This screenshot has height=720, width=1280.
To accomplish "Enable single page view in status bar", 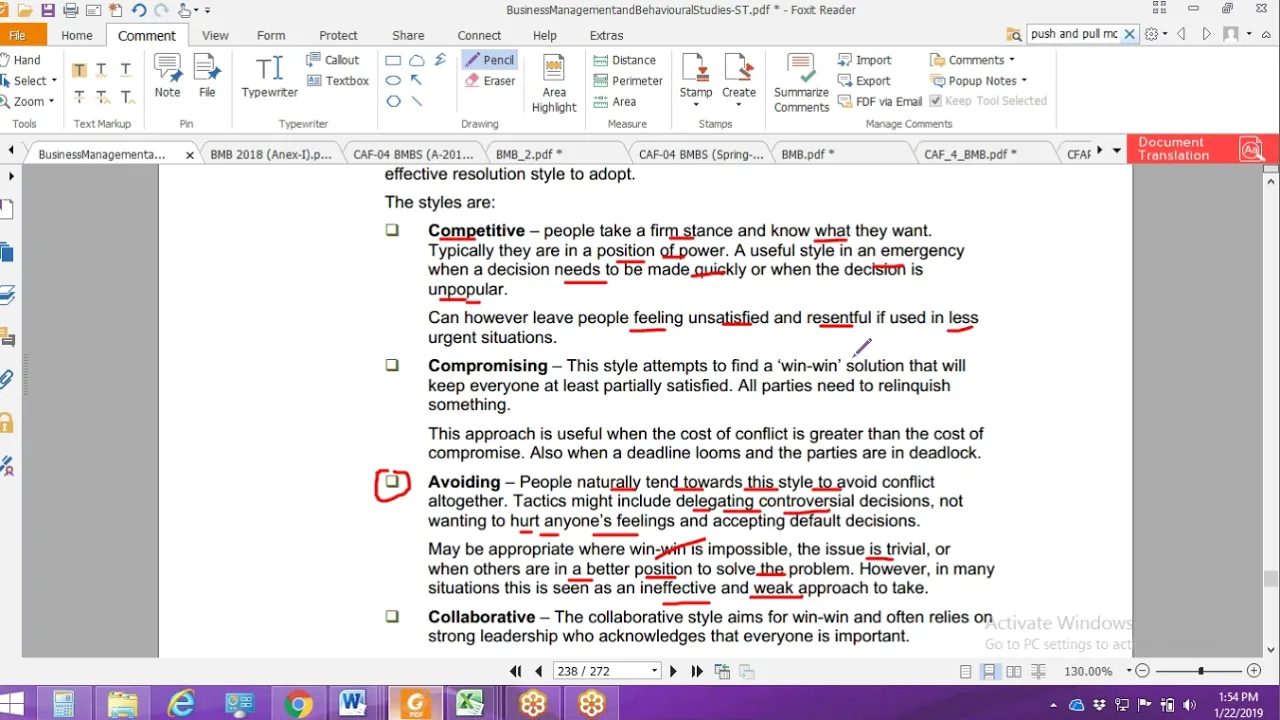I will click(x=965, y=672).
